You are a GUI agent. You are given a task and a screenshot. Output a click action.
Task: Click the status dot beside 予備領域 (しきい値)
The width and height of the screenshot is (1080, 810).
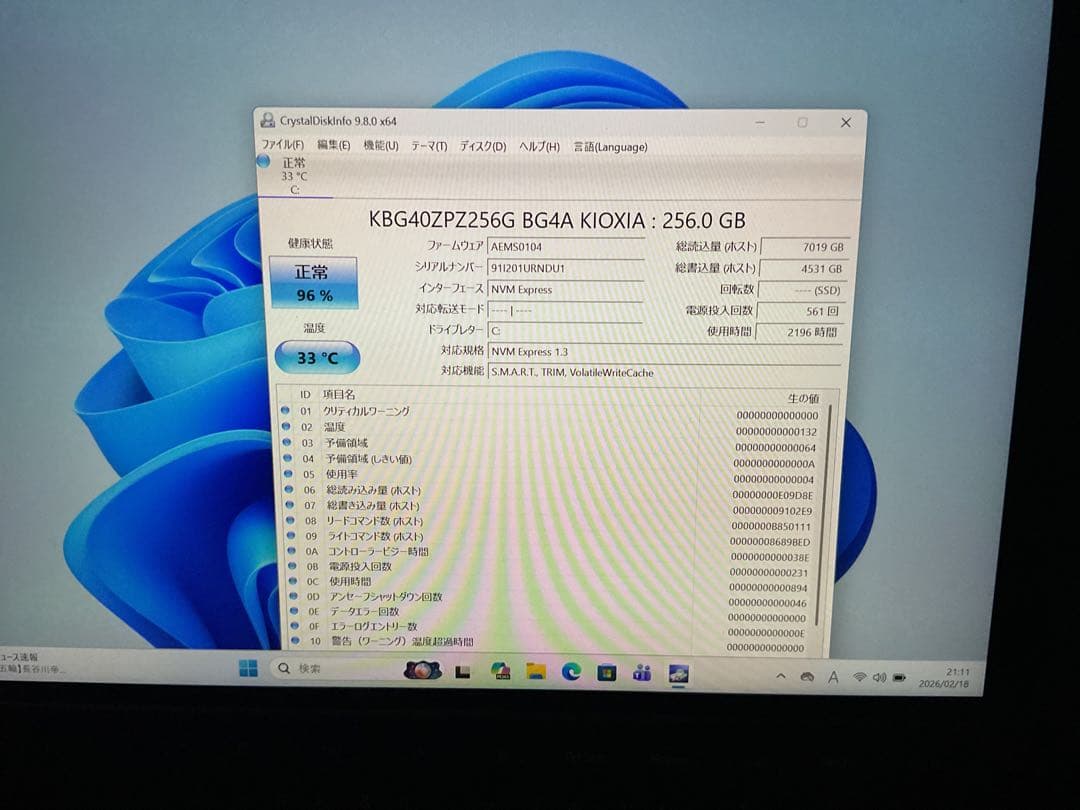[x=287, y=458]
